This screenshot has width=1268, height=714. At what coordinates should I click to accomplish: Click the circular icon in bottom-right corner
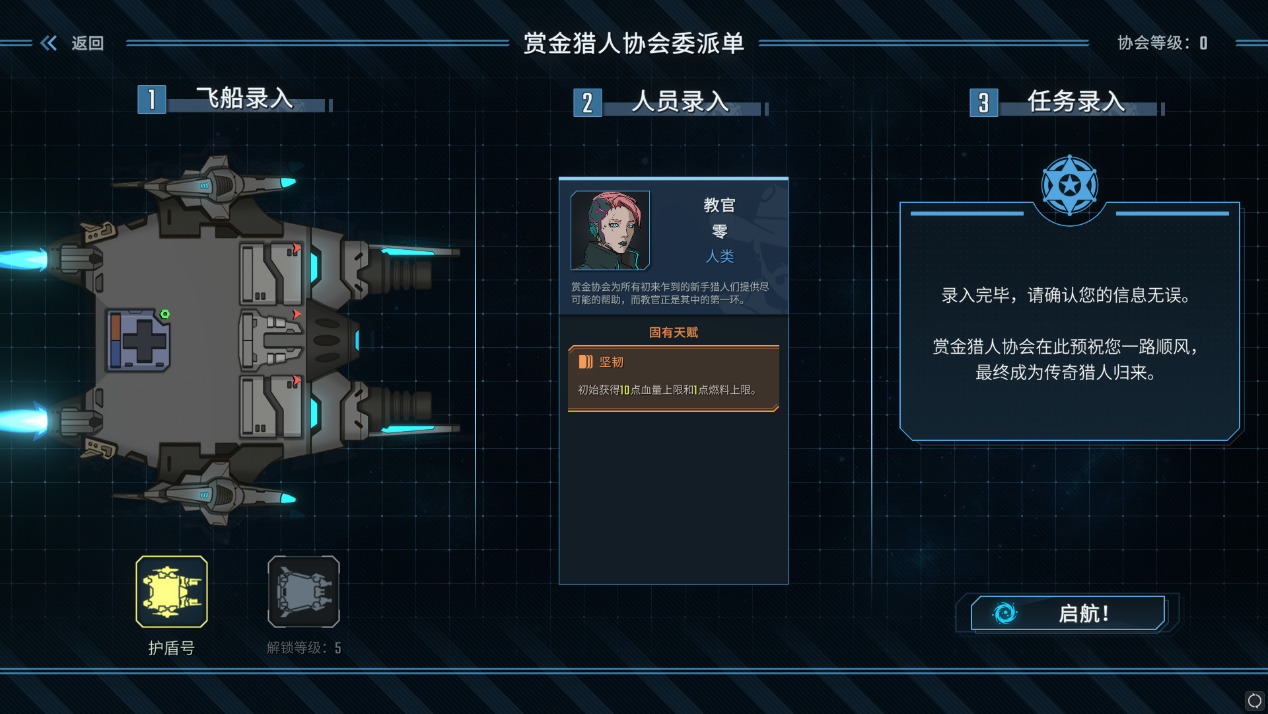click(x=1254, y=700)
